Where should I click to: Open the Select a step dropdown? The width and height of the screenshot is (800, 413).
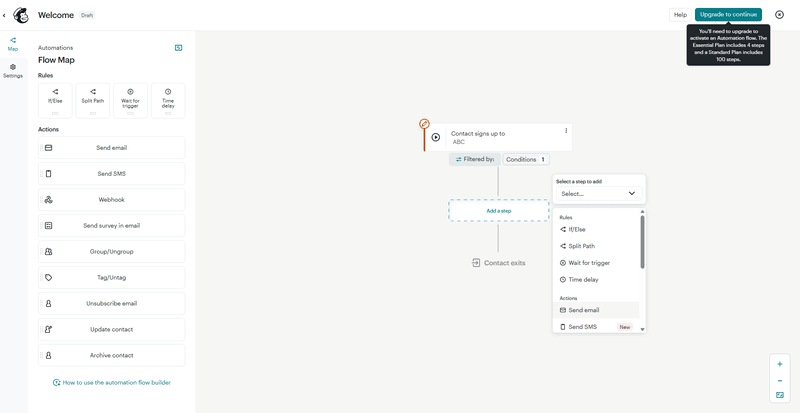[x=599, y=193]
